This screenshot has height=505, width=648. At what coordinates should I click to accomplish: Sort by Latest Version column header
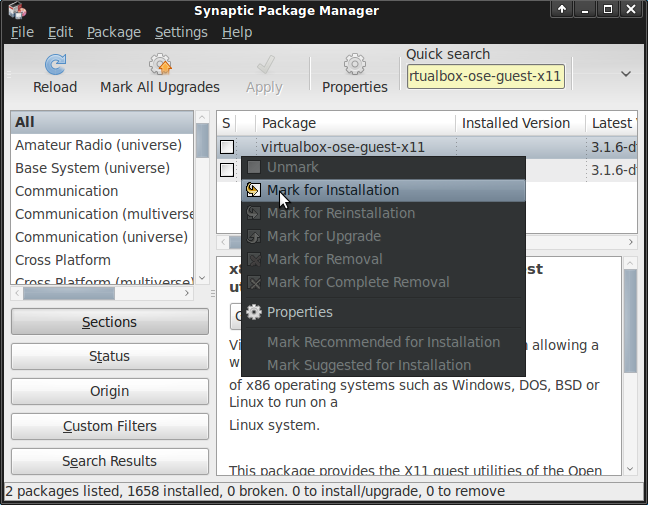[612, 123]
